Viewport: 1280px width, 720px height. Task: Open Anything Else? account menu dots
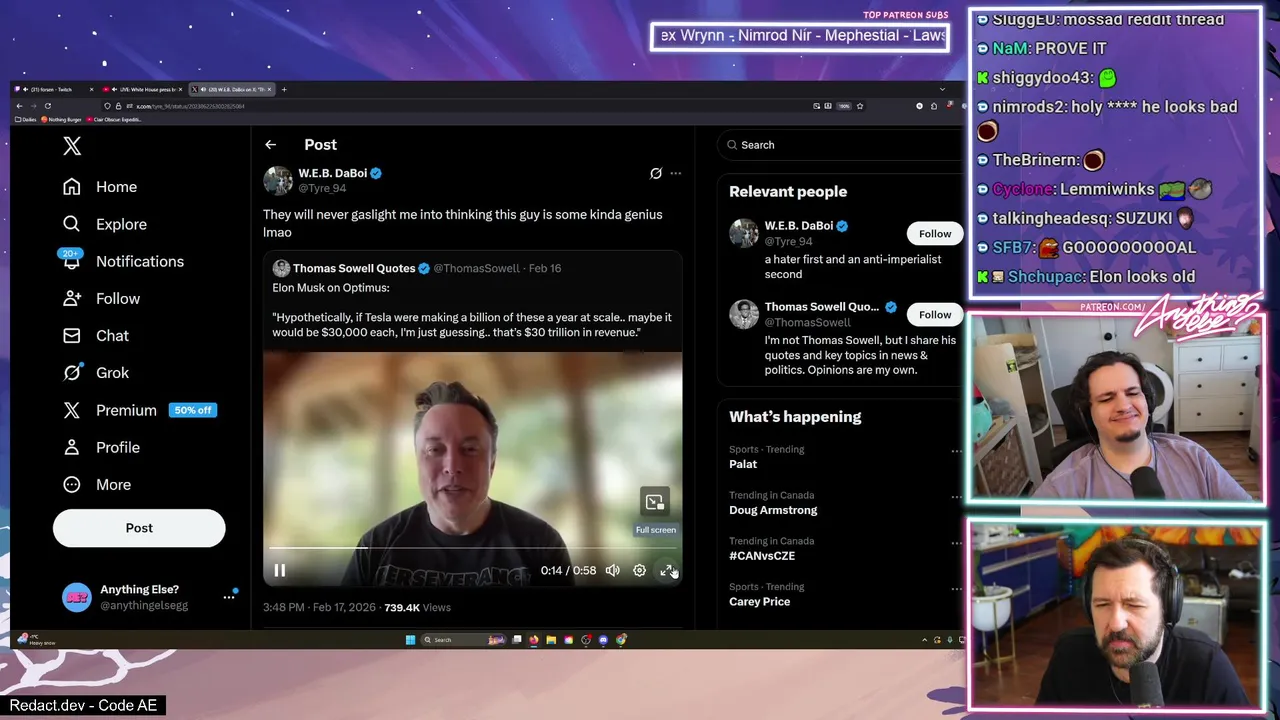(229, 597)
